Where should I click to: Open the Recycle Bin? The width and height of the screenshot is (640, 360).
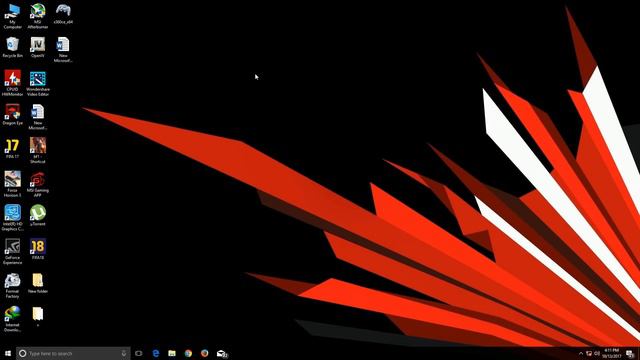click(x=12, y=47)
